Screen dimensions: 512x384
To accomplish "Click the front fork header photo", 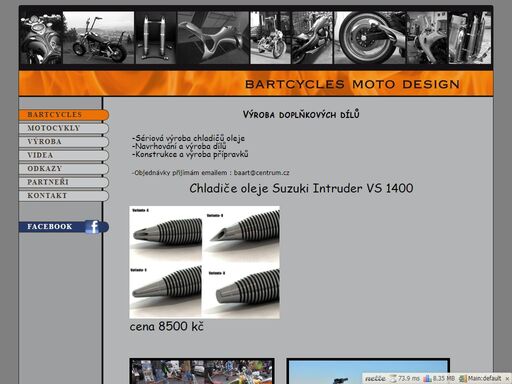I will 156,38.
